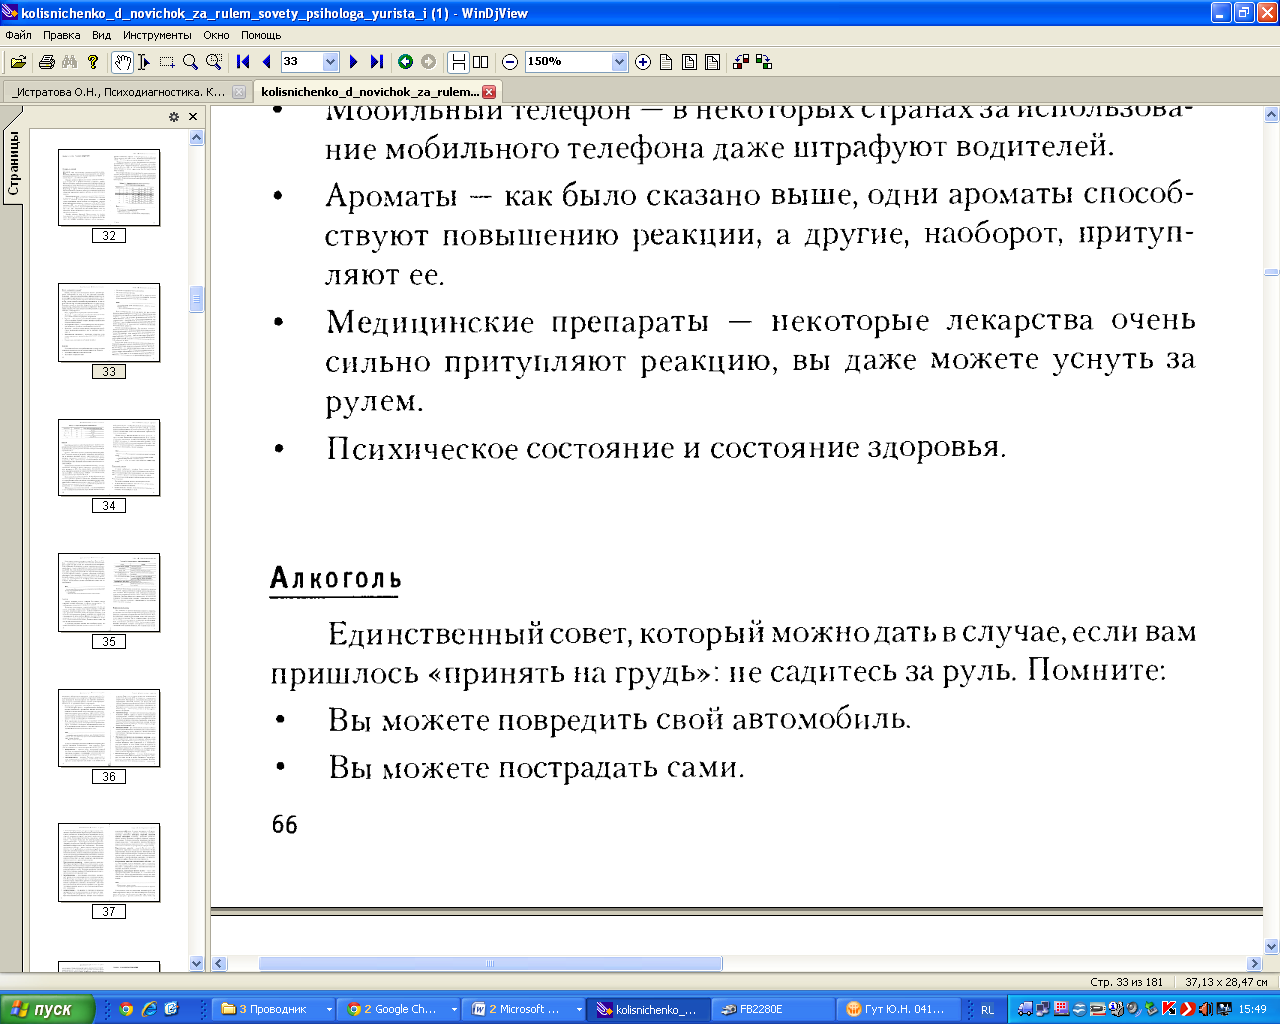The image size is (1280, 1024).
Task: Select the magnifying glass zoom tool
Action: (x=190, y=62)
